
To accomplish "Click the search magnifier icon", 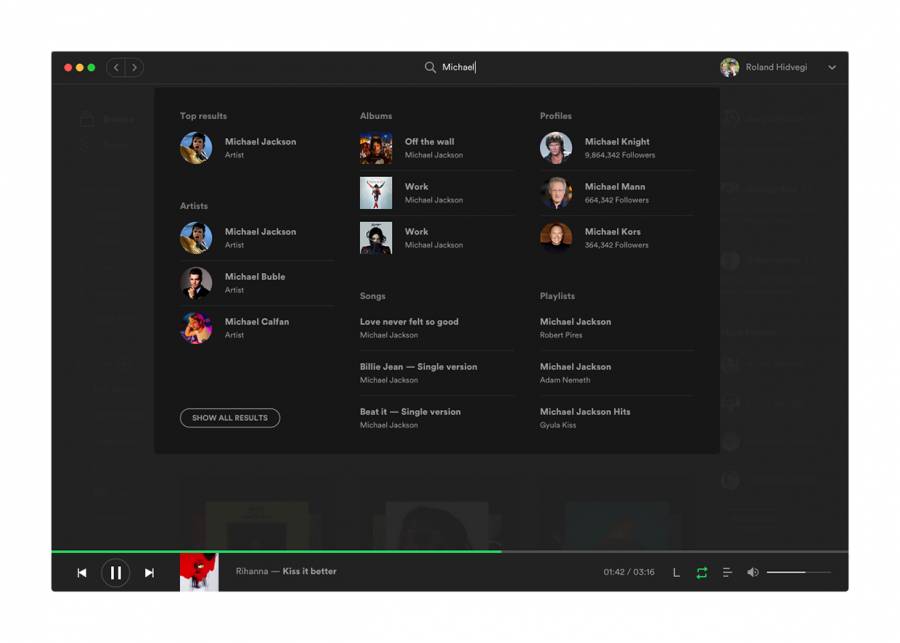I will pos(430,67).
